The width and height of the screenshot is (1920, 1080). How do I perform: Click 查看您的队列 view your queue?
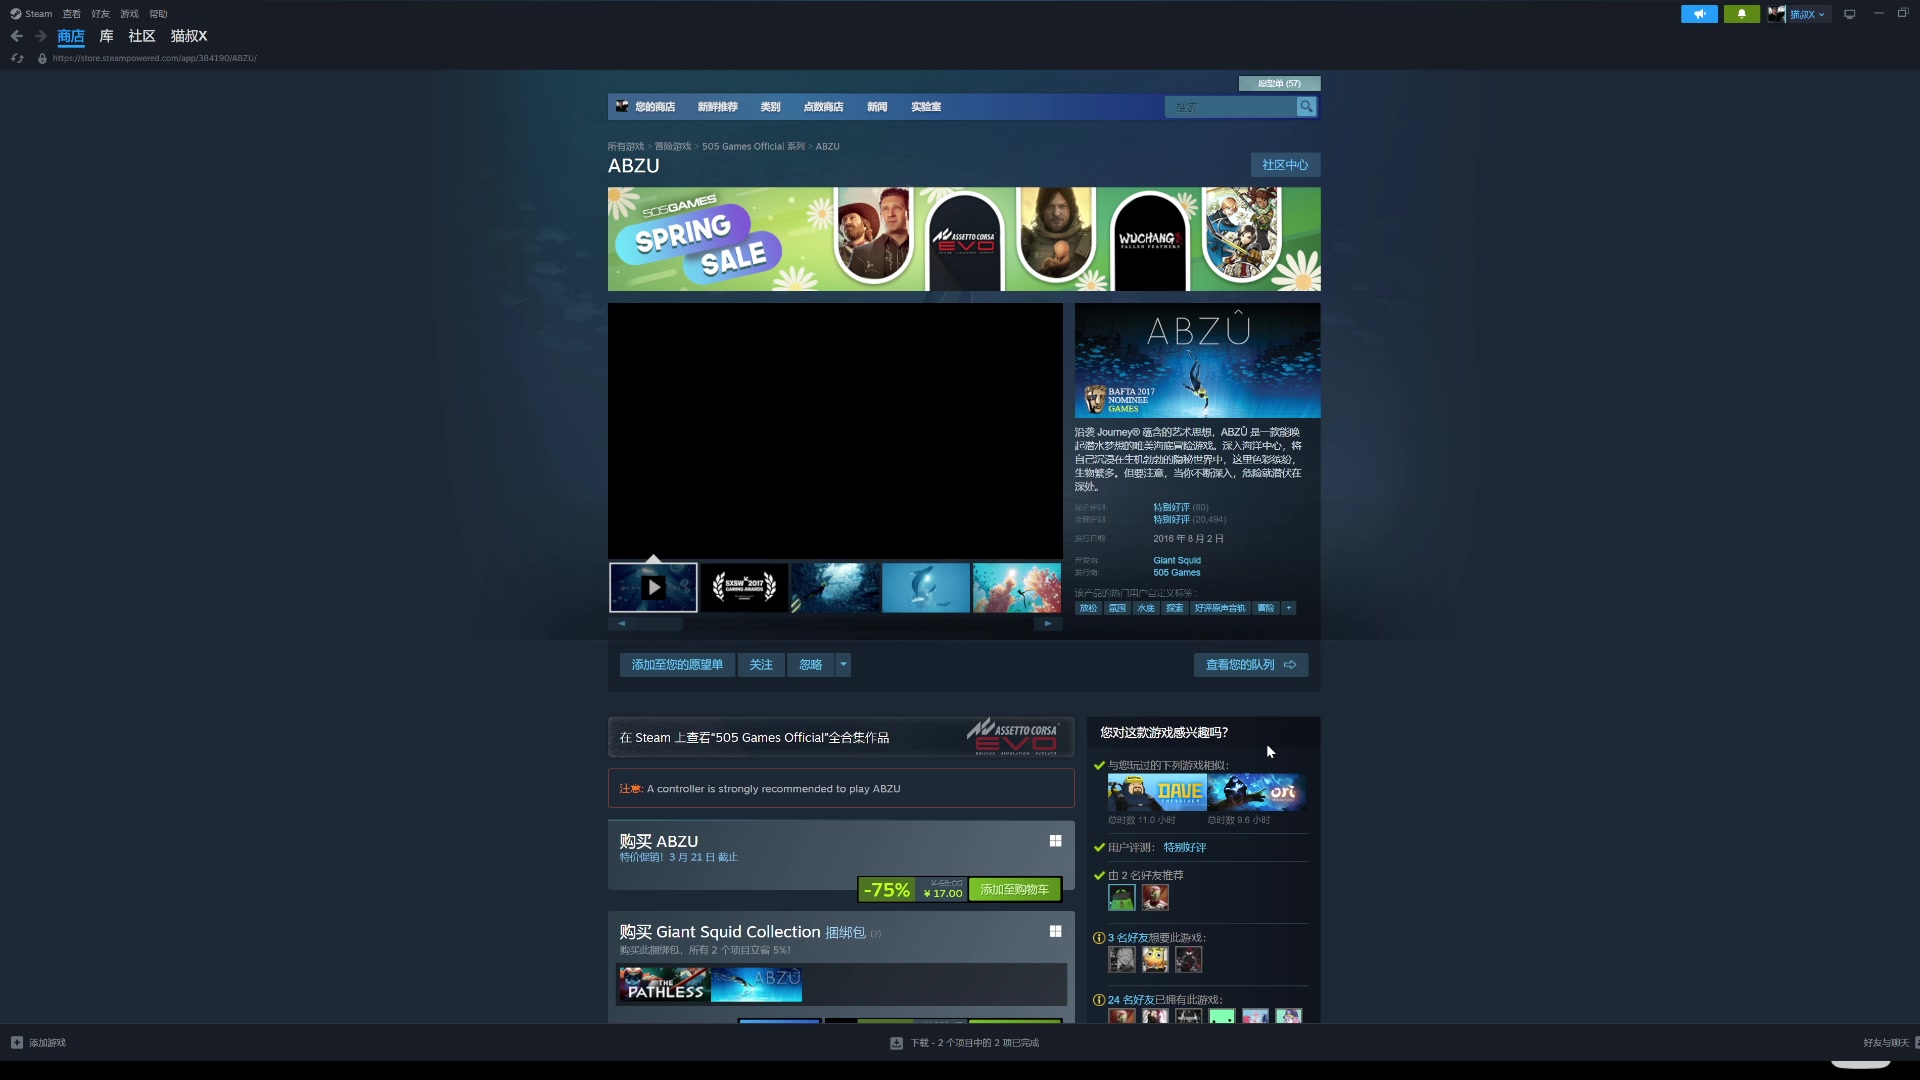pyautogui.click(x=1250, y=665)
